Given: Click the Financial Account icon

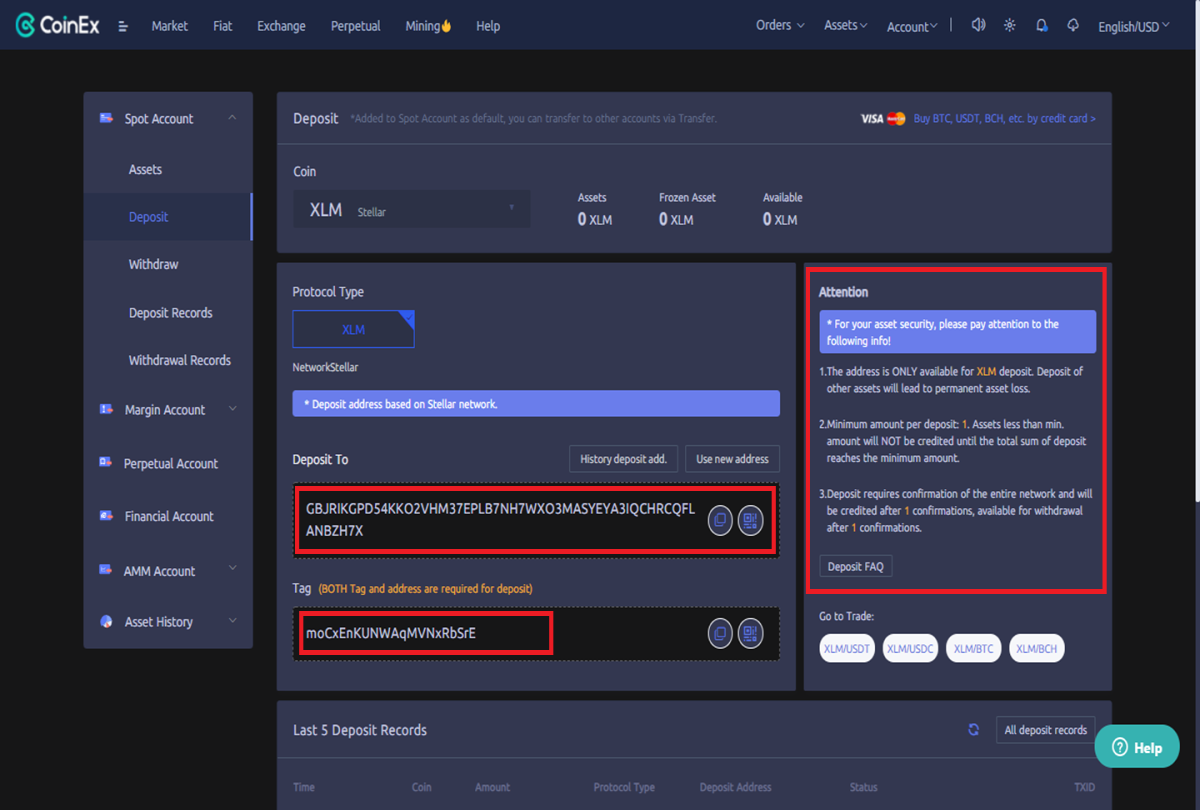Looking at the screenshot, I should tap(106, 515).
